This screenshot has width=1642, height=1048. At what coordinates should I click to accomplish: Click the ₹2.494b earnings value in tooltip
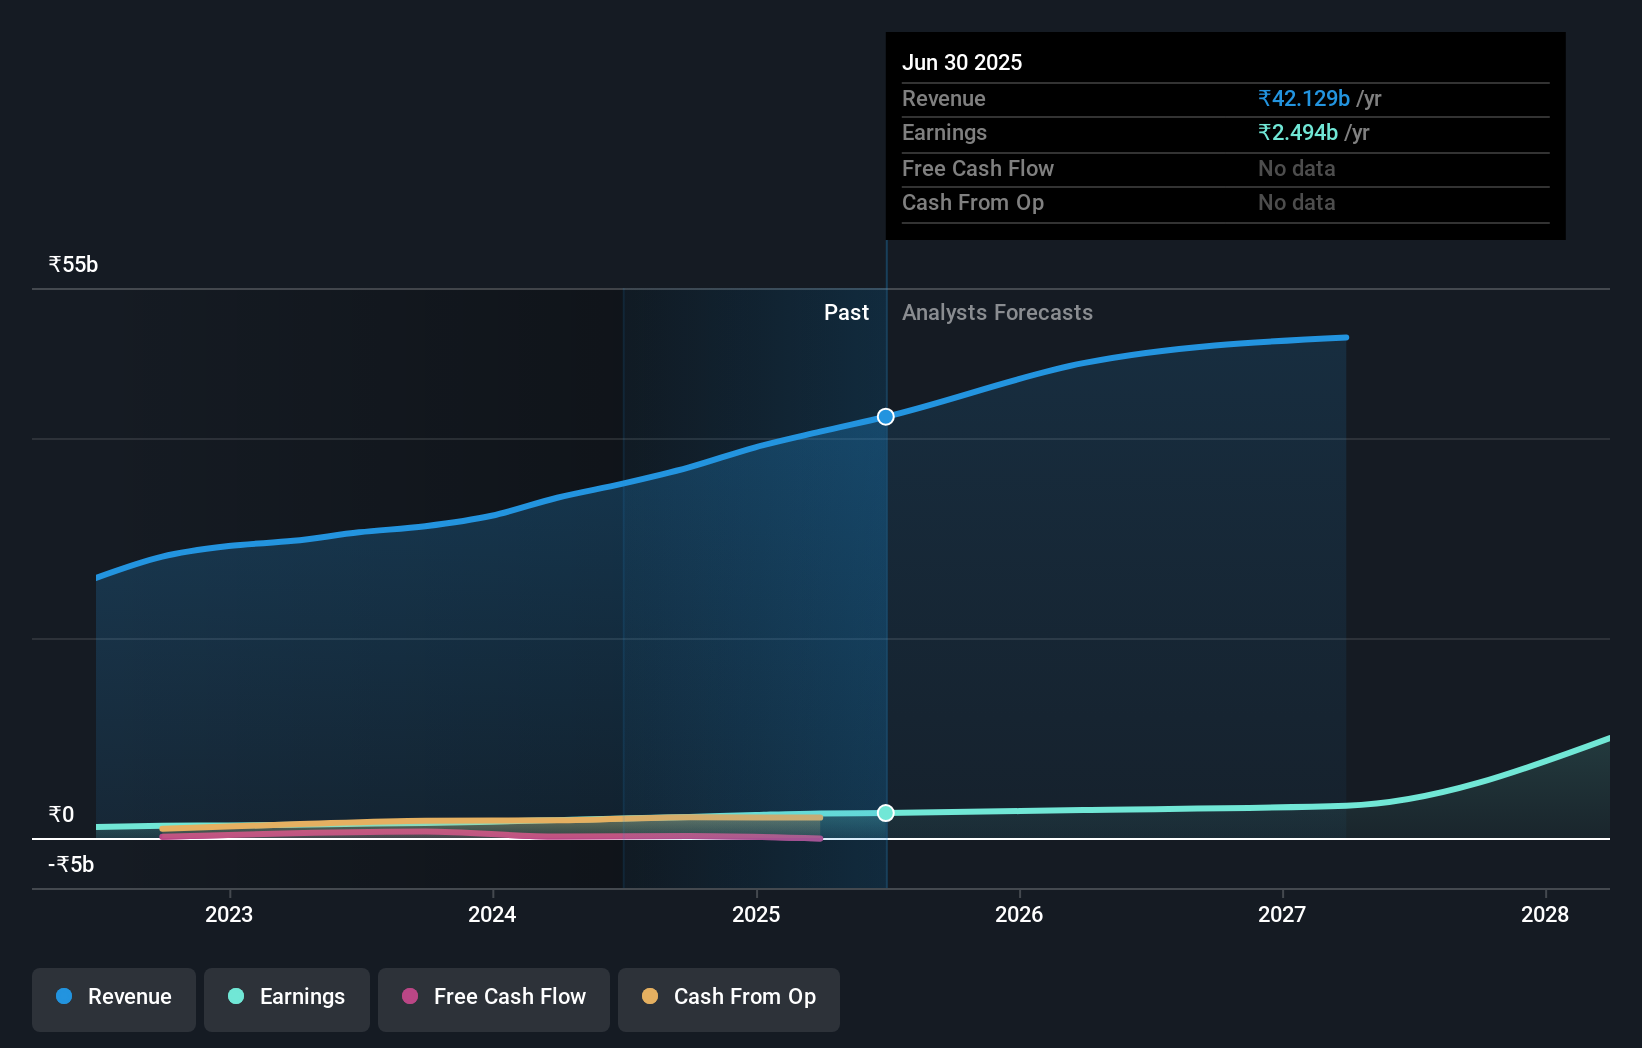click(x=1298, y=132)
